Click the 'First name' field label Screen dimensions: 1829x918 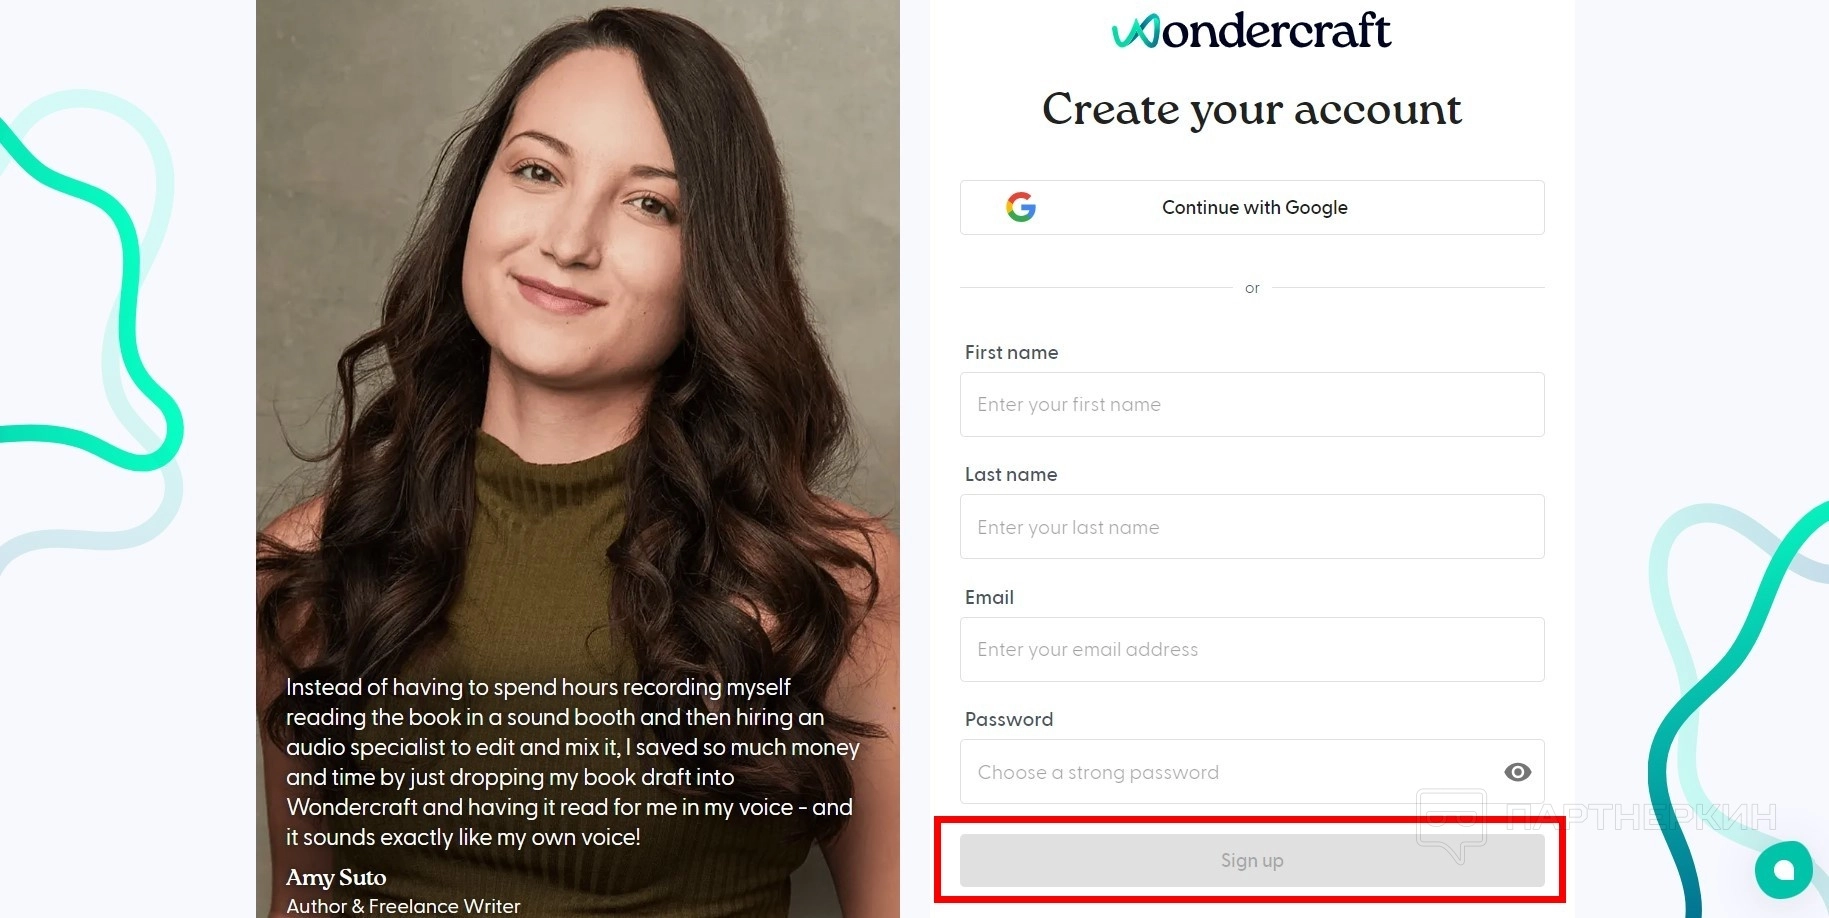pyautogui.click(x=1011, y=352)
